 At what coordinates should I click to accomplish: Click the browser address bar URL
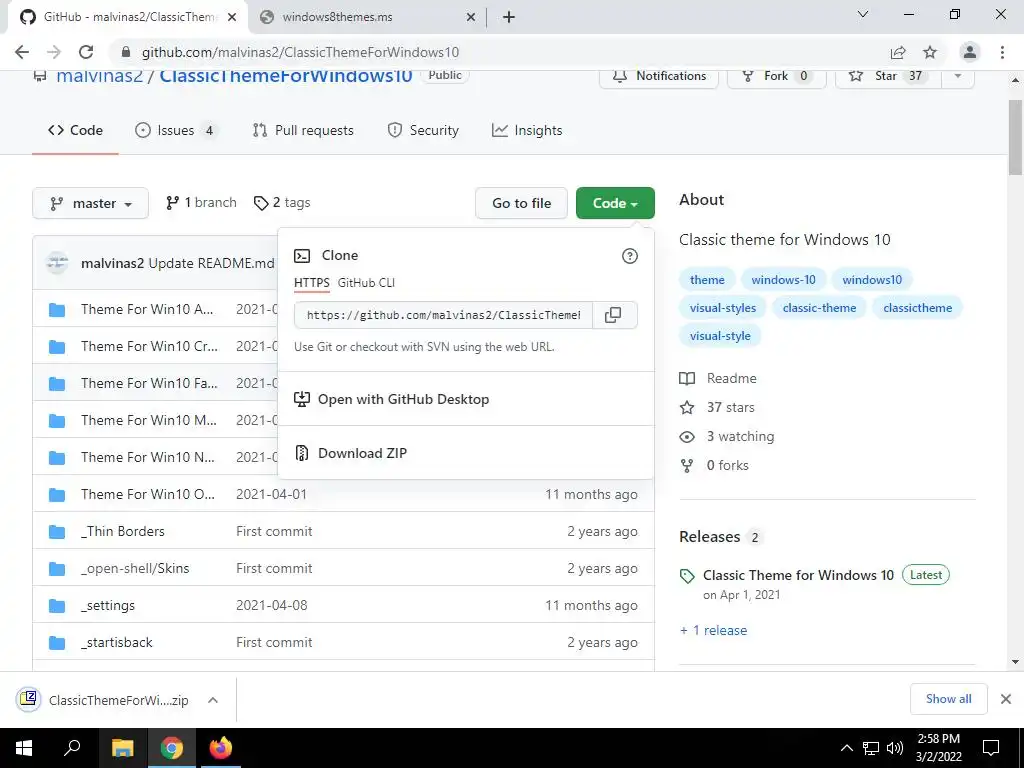point(300,52)
